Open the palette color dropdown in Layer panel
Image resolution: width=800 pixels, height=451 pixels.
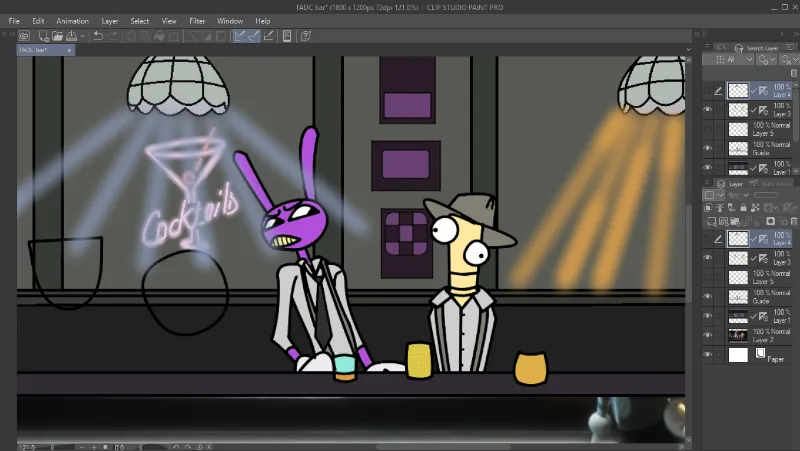pyautogui.click(x=714, y=195)
